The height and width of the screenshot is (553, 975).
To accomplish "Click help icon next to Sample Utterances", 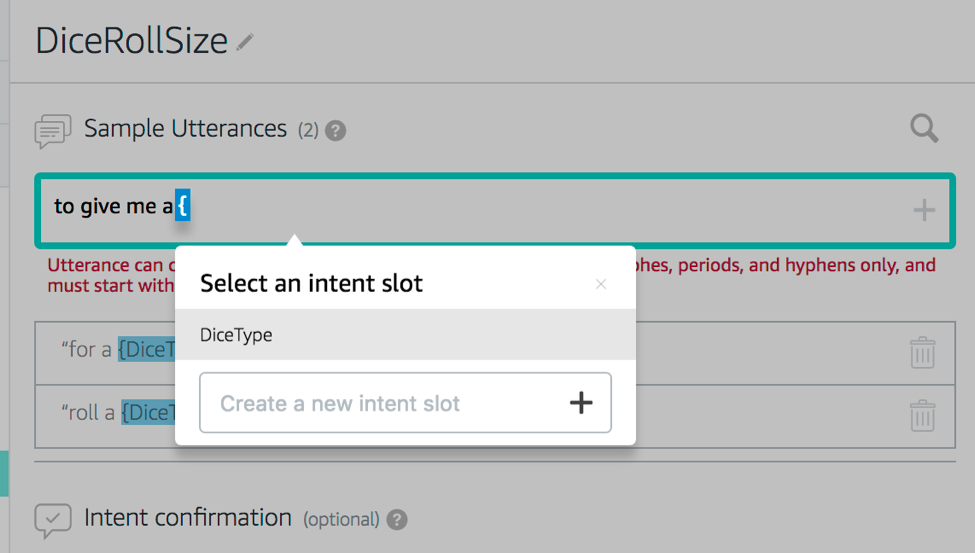I will tap(336, 131).
